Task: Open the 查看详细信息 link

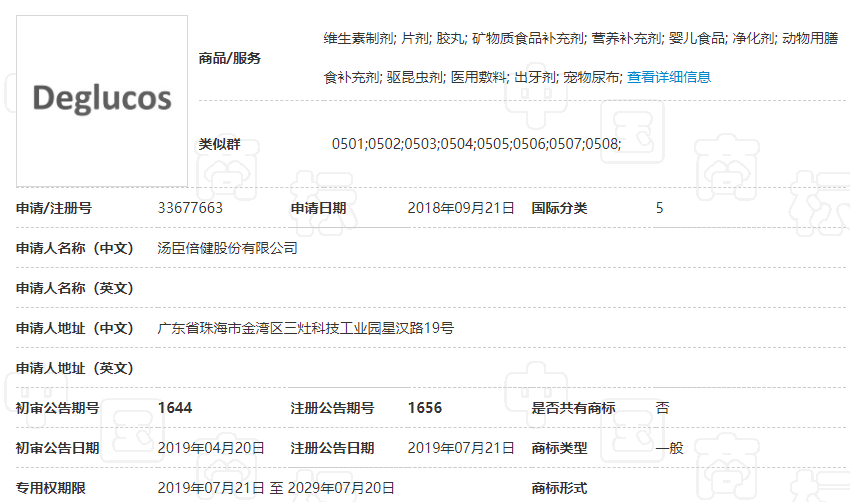Action: (668, 78)
